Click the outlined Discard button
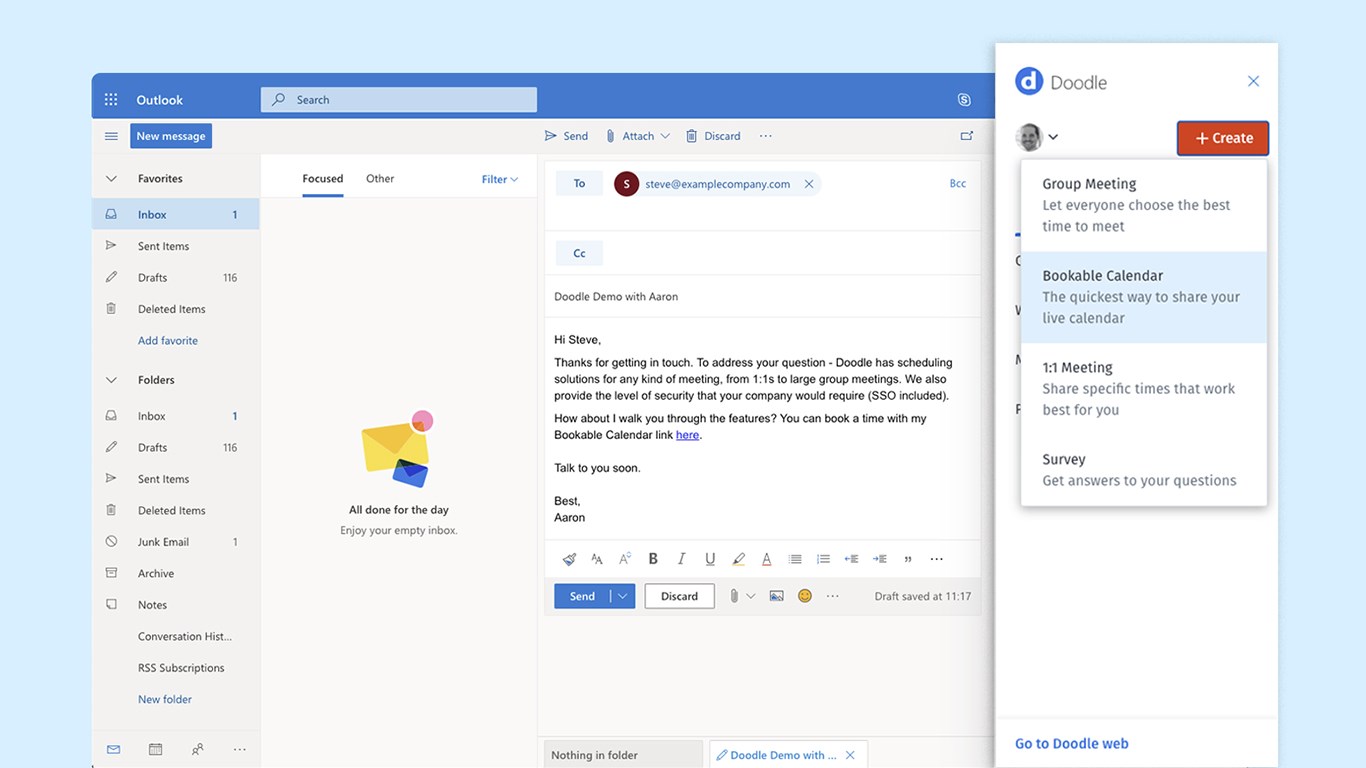 click(679, 596)
